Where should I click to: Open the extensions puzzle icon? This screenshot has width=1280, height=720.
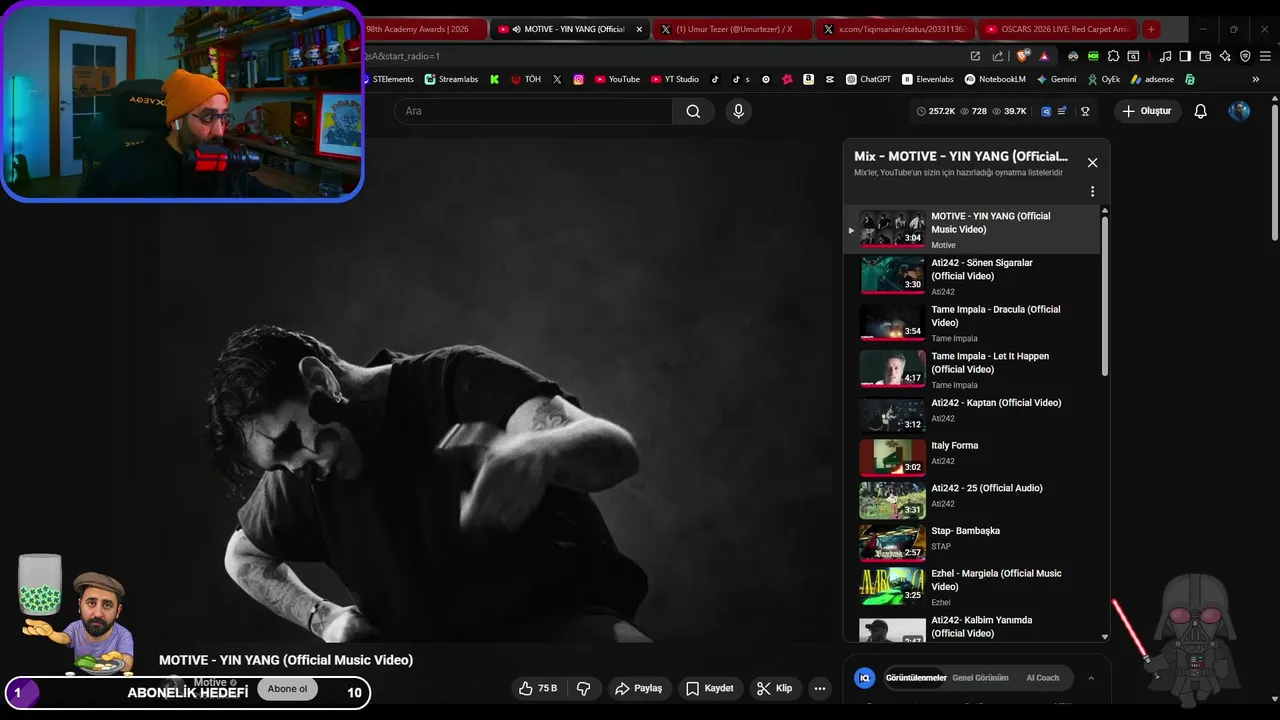(1115, 56)
